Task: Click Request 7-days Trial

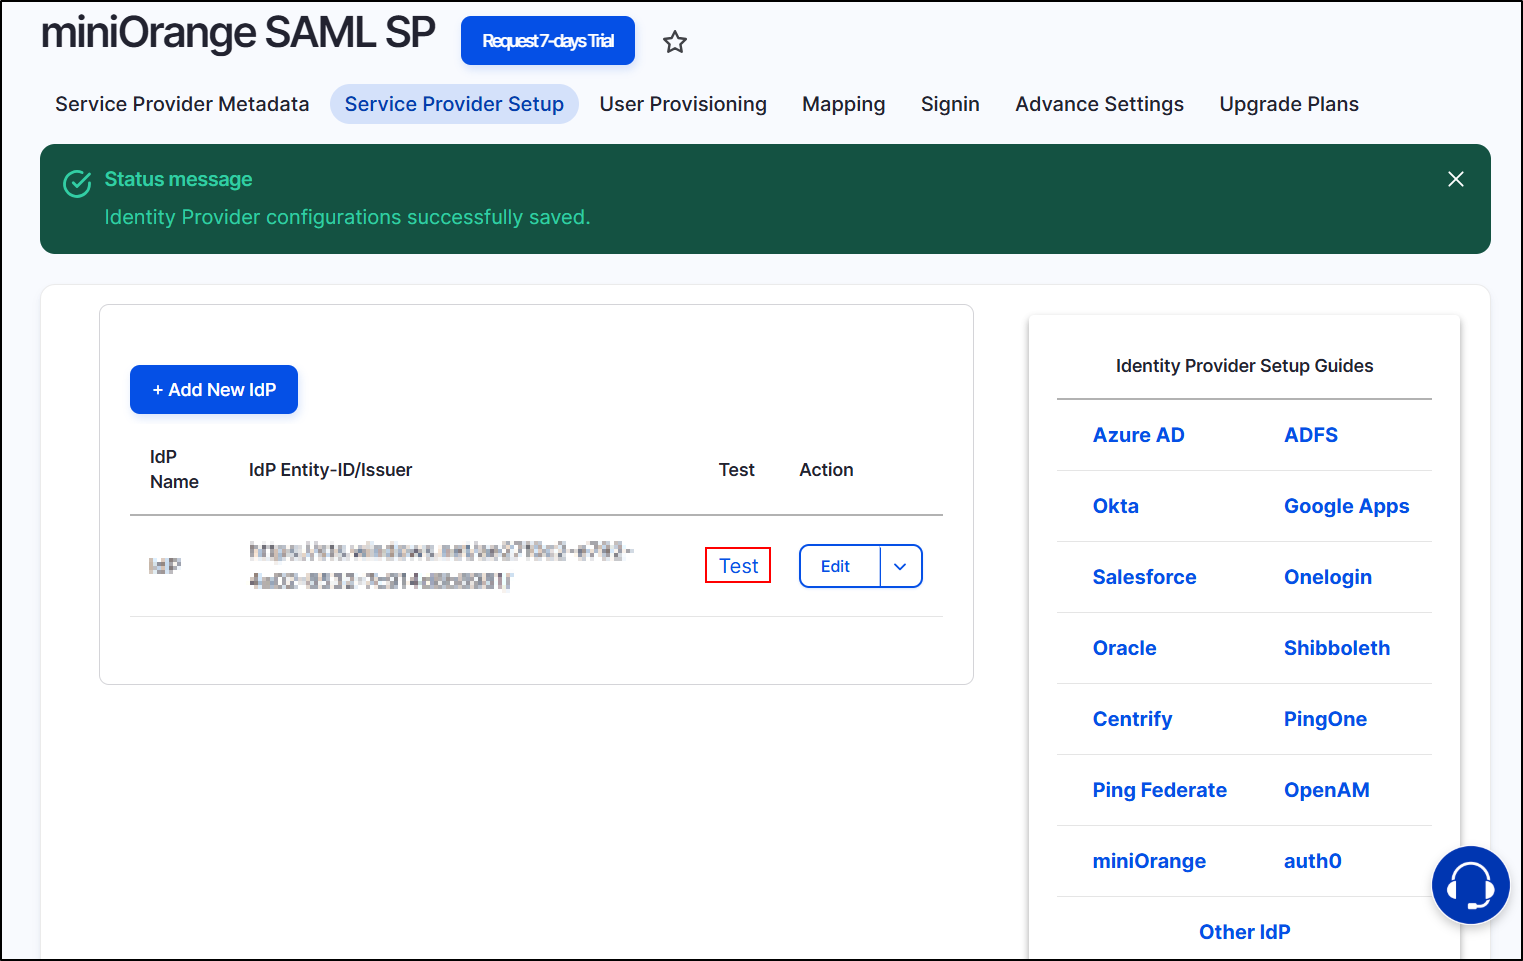Action: click(547, 40)
